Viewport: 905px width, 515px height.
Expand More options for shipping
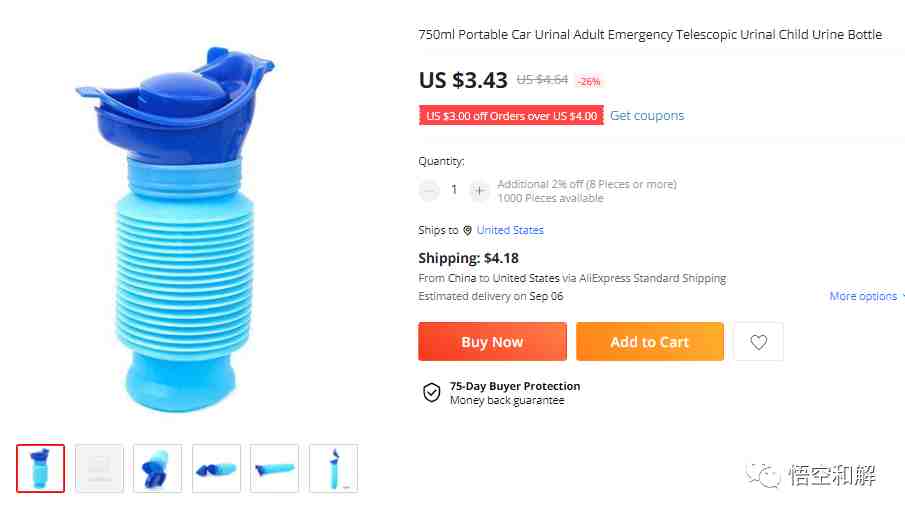pos(866,296)
